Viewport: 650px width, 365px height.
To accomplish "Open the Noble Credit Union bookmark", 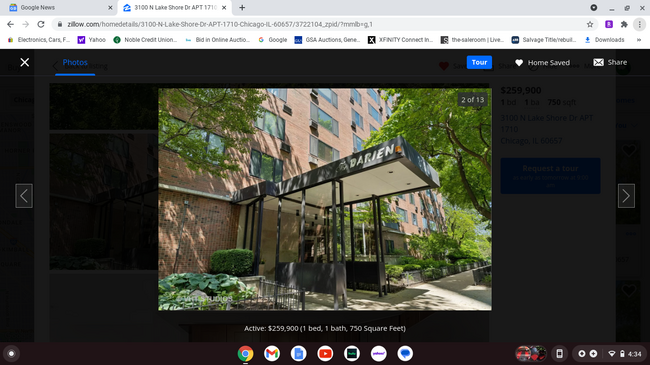I will tap(145, 40).
